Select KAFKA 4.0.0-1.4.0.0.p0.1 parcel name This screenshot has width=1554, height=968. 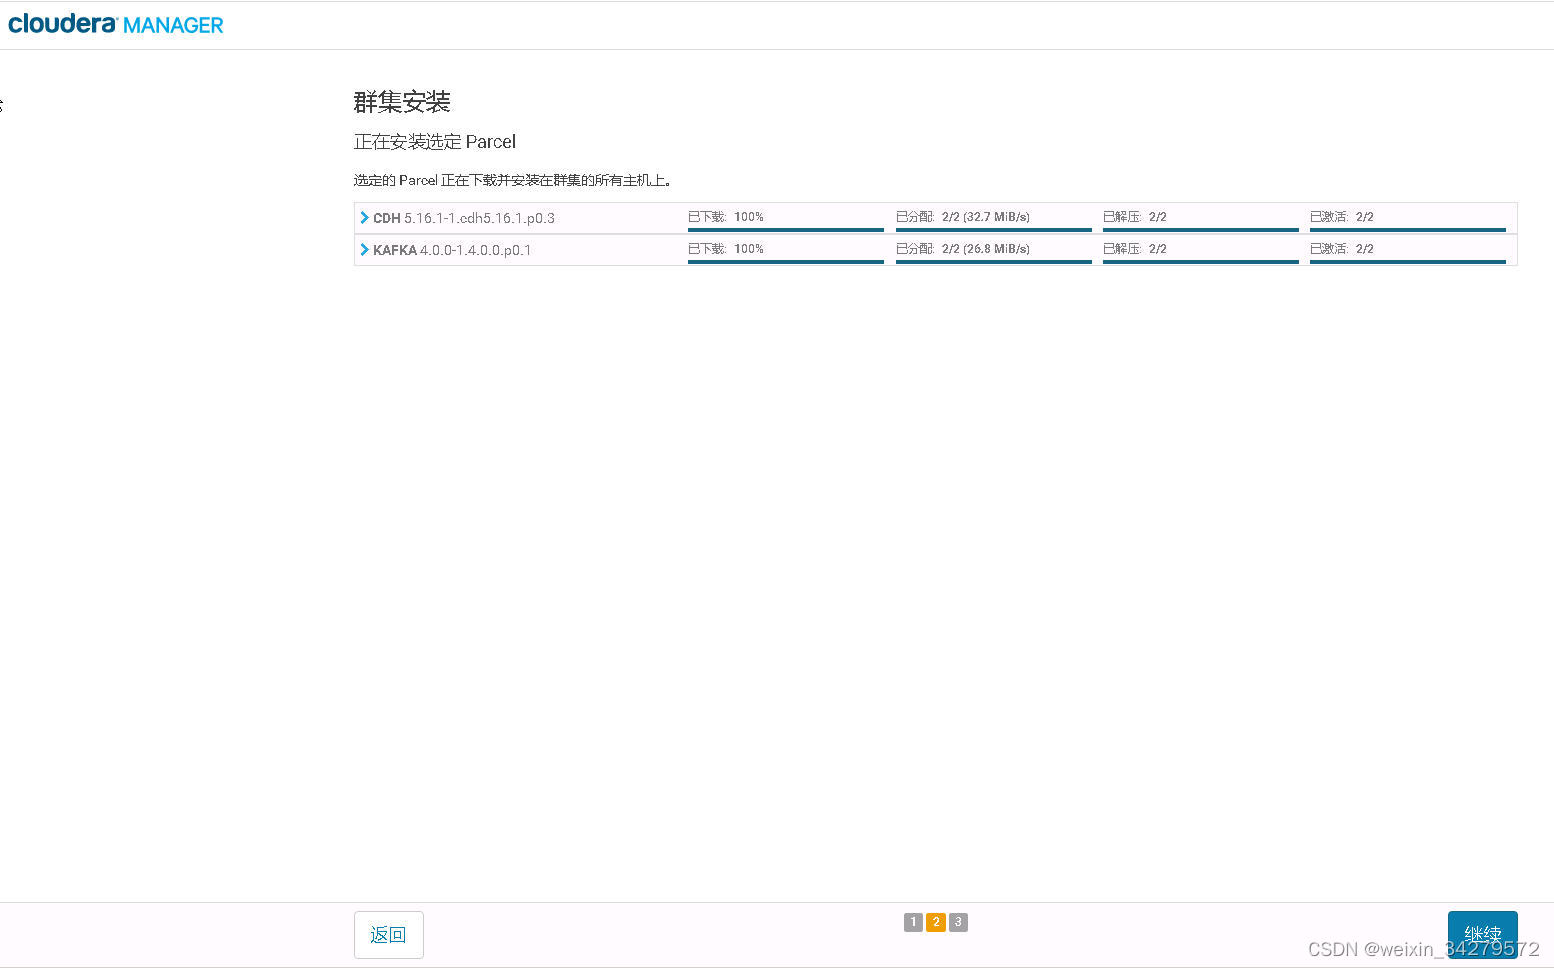[452, 250]
